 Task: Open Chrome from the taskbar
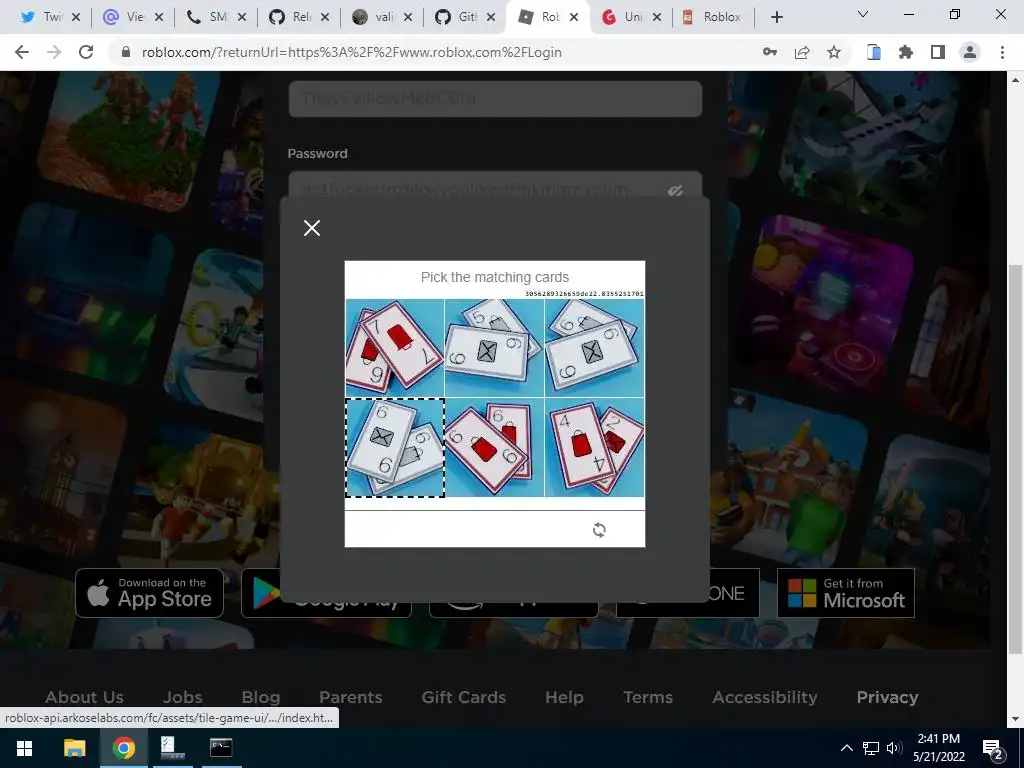pyautogui.click(x=123, y=748)
